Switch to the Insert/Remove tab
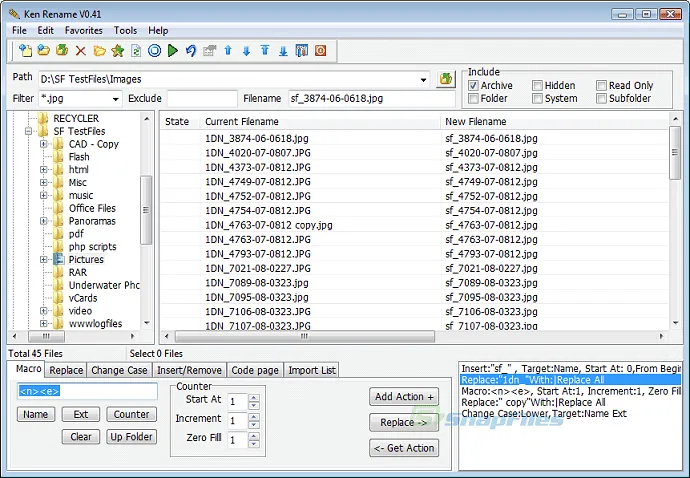 (x=191, y=370)
